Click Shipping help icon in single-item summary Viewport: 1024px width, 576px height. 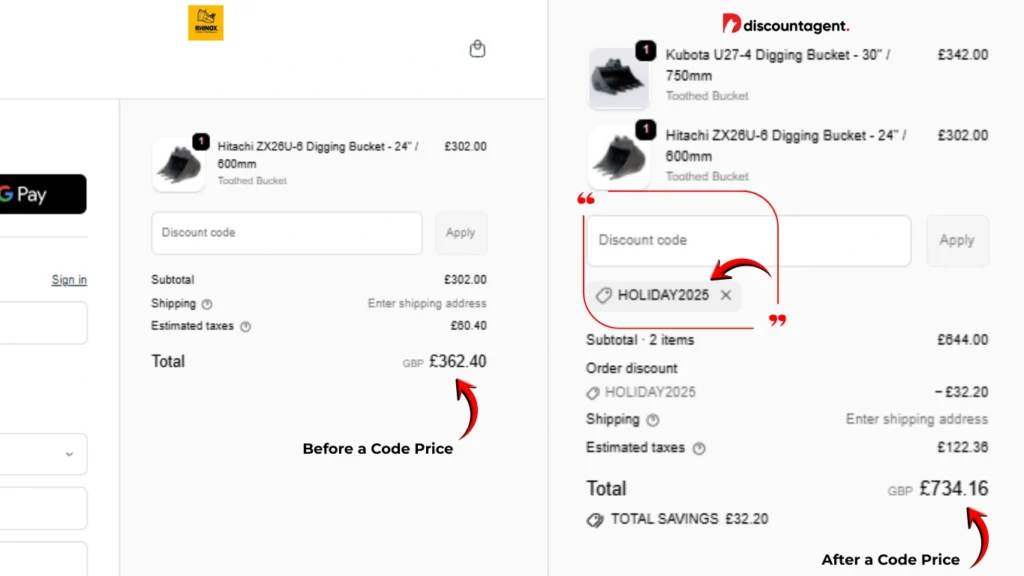click(207, 304)
